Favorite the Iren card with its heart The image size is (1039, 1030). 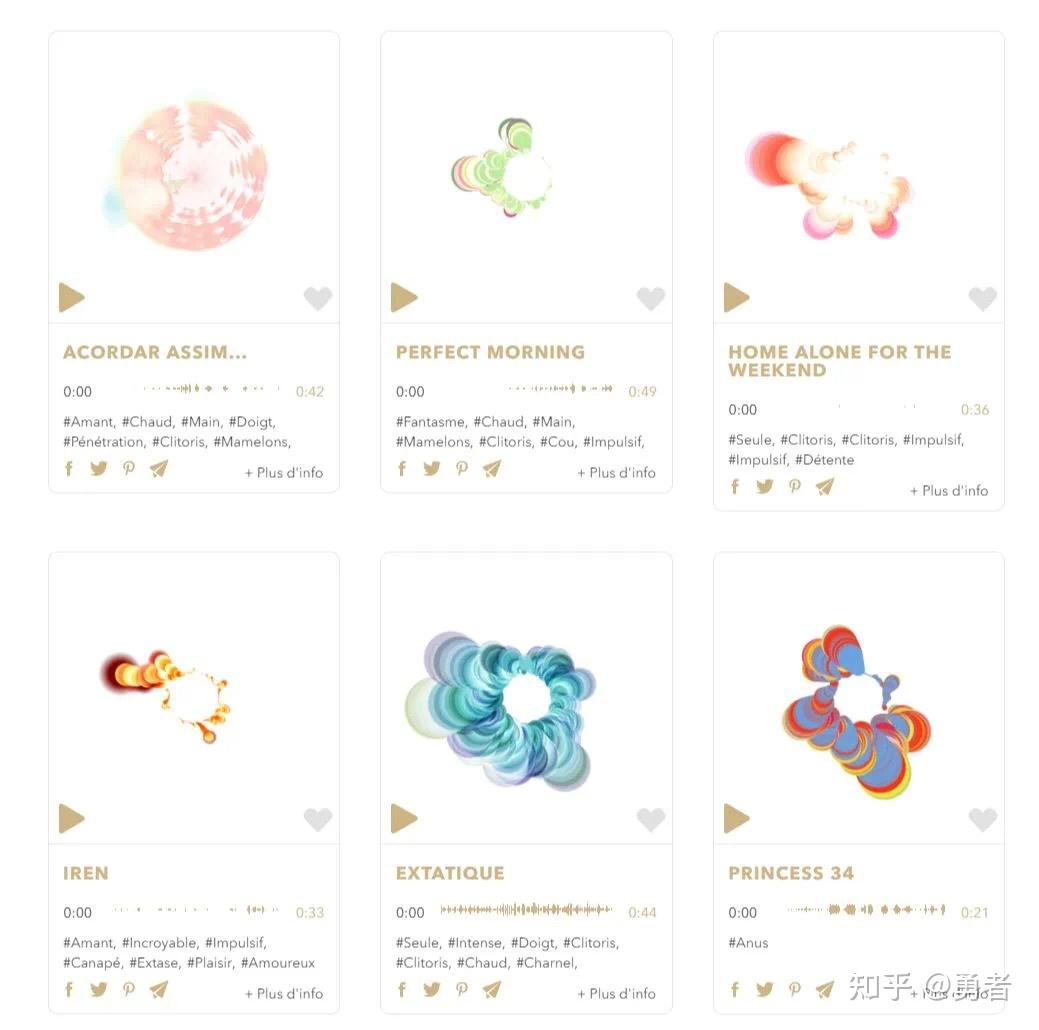318,819
